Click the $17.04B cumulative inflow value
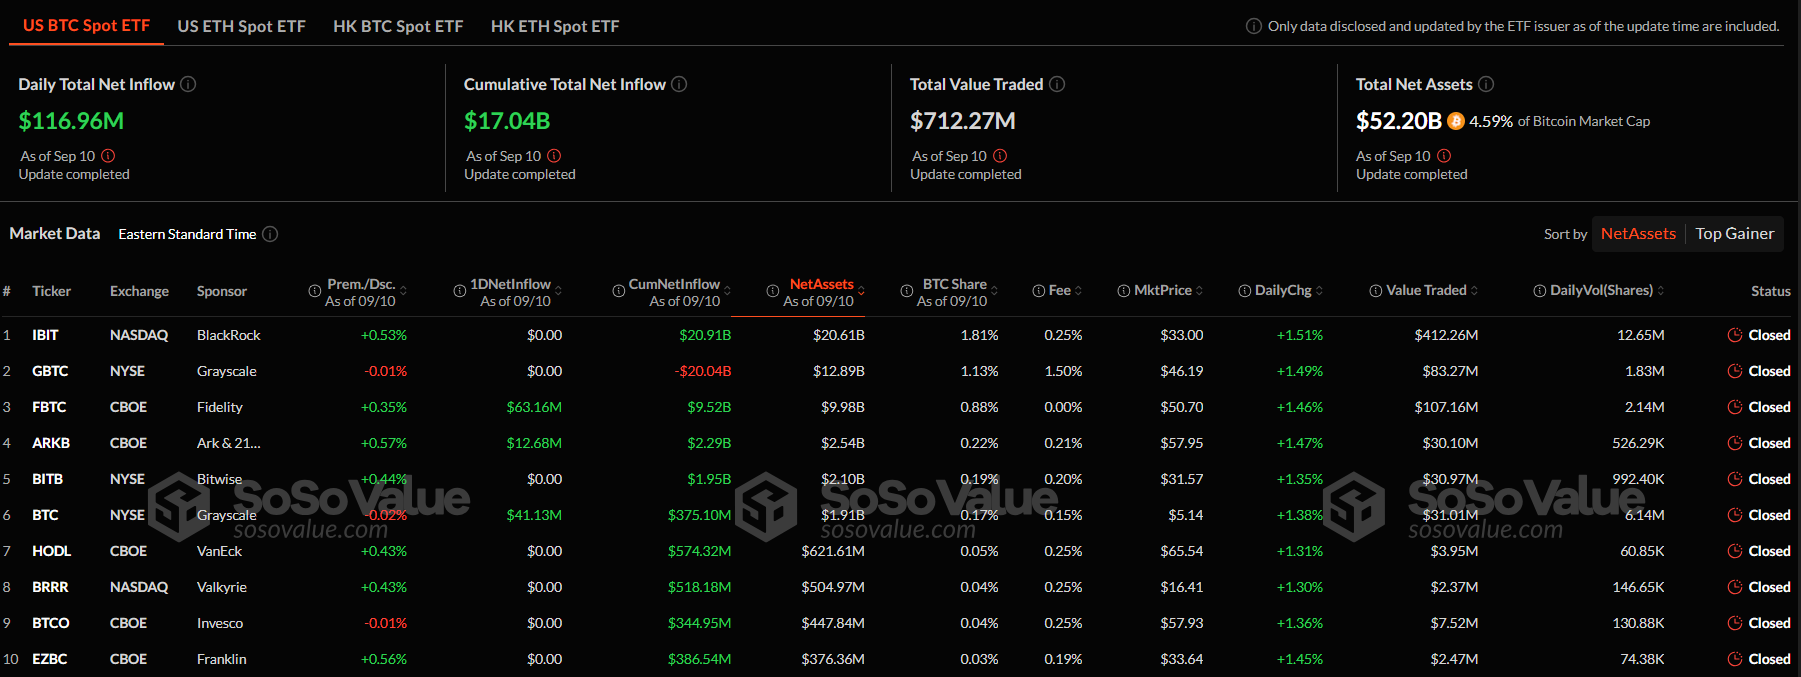 click(507, 121)
